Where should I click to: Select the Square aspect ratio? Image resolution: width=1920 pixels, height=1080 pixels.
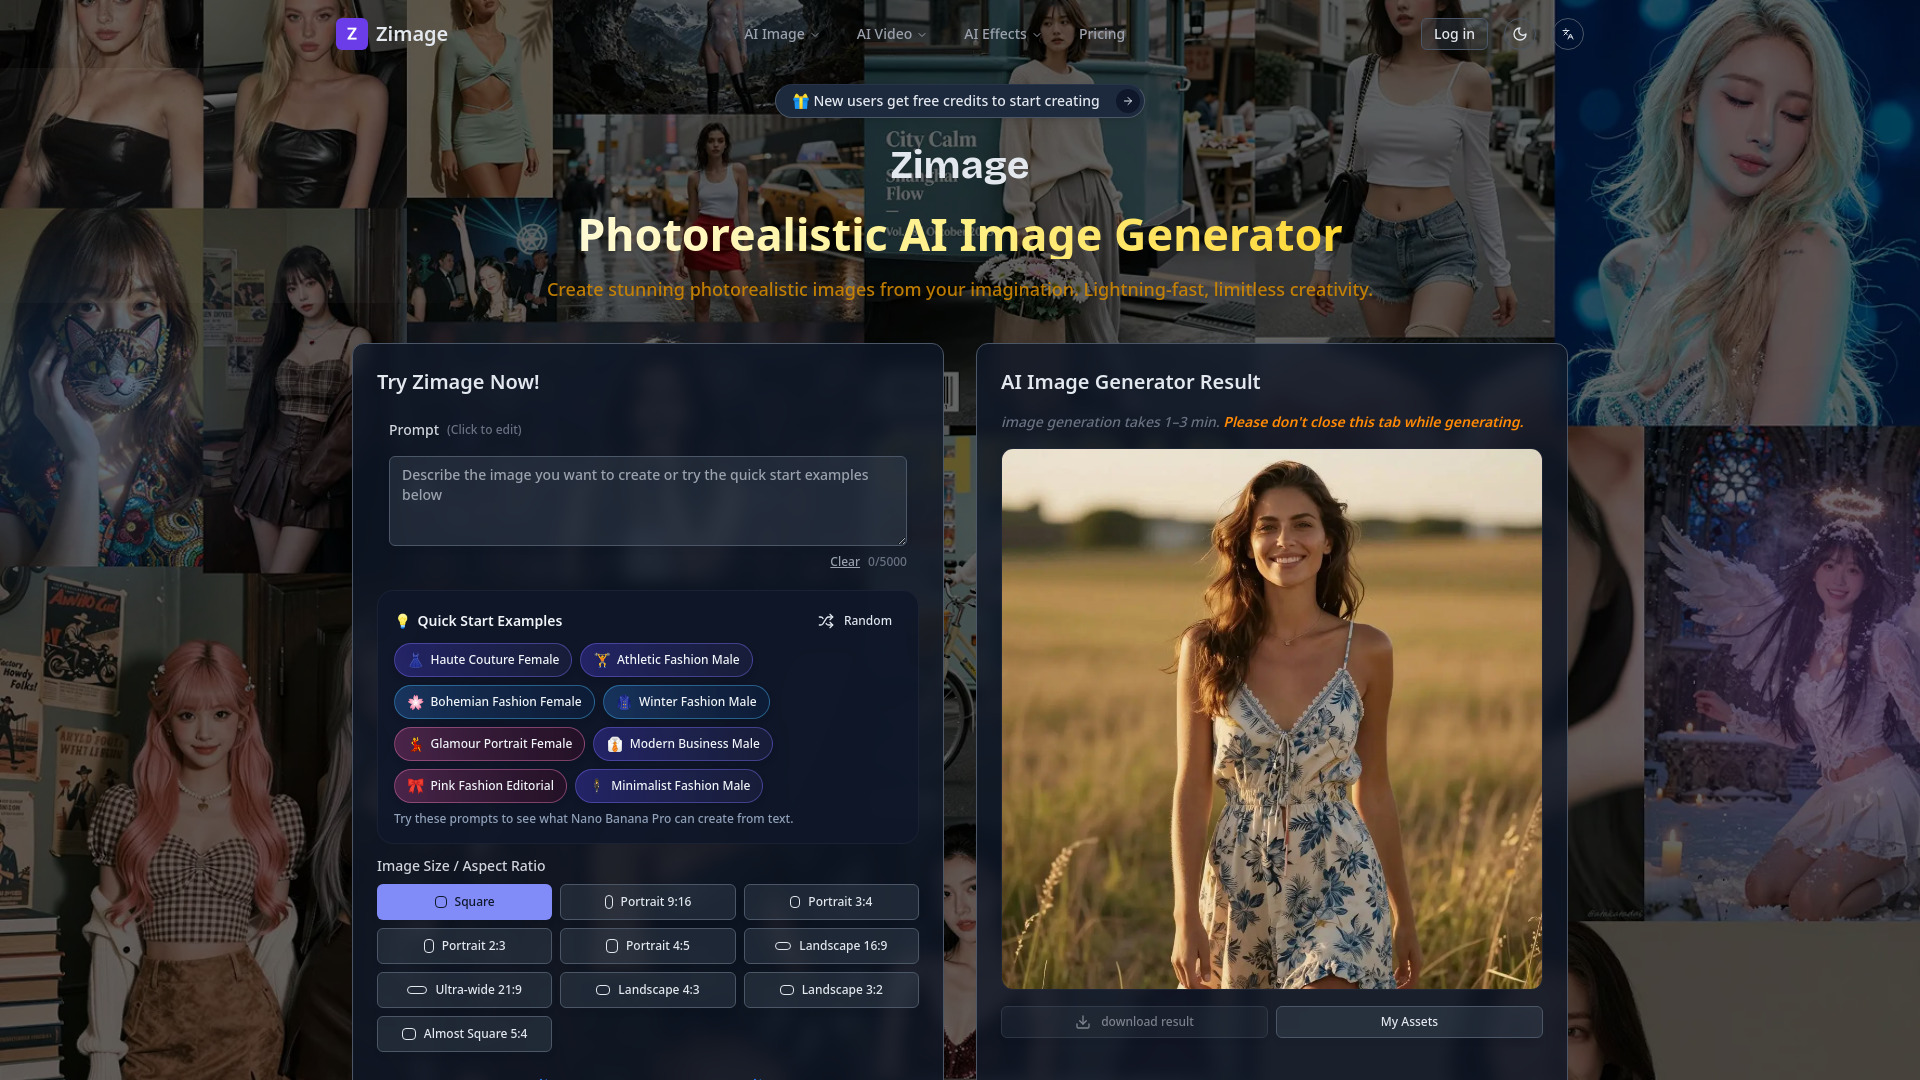[464, 902]
